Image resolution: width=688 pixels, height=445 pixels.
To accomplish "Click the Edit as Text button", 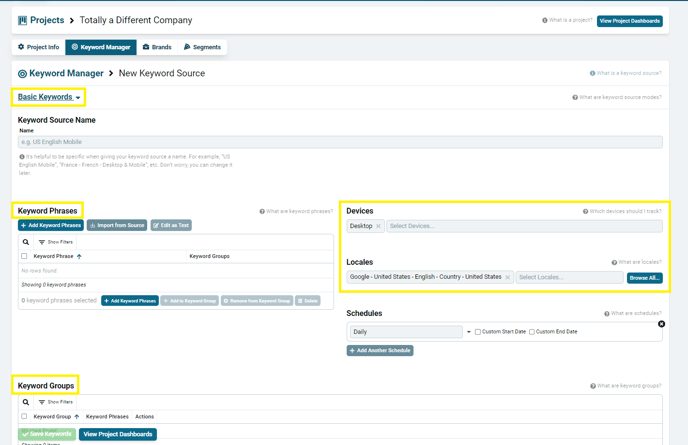I will point(171,225).
